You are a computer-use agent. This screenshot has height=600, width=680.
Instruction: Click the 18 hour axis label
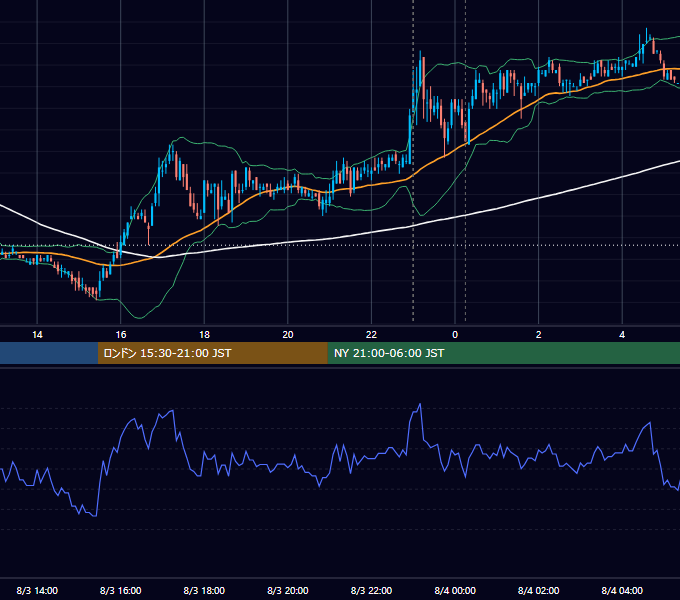click(204, 335)
